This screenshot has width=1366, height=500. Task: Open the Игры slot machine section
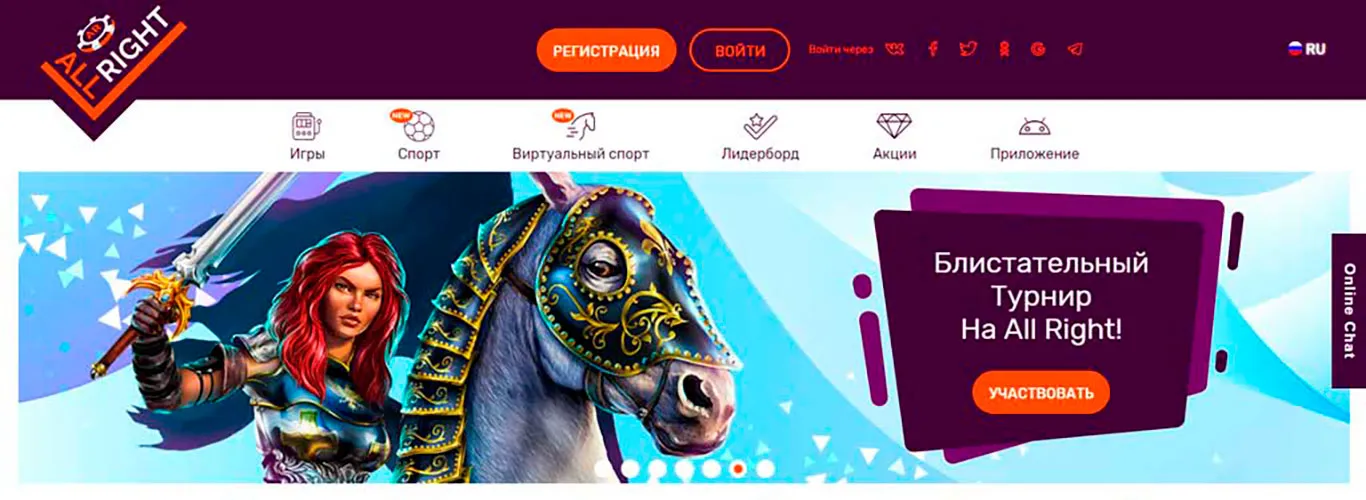click(x=307, y=137)
